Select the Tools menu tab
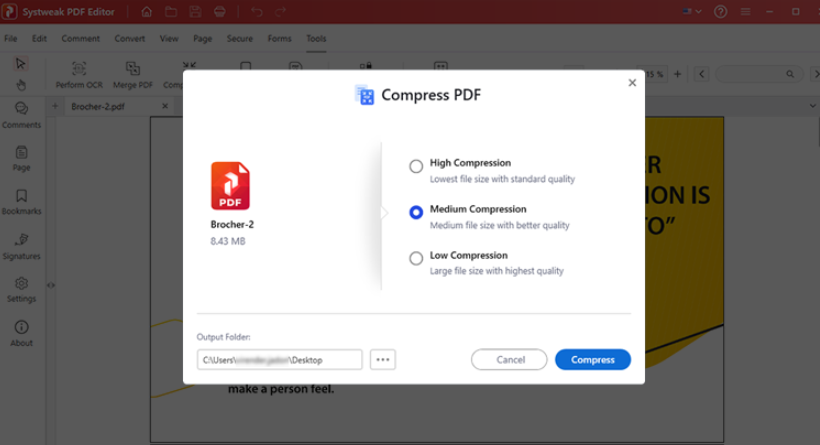 pyautogui.click(x=316, y=39)
